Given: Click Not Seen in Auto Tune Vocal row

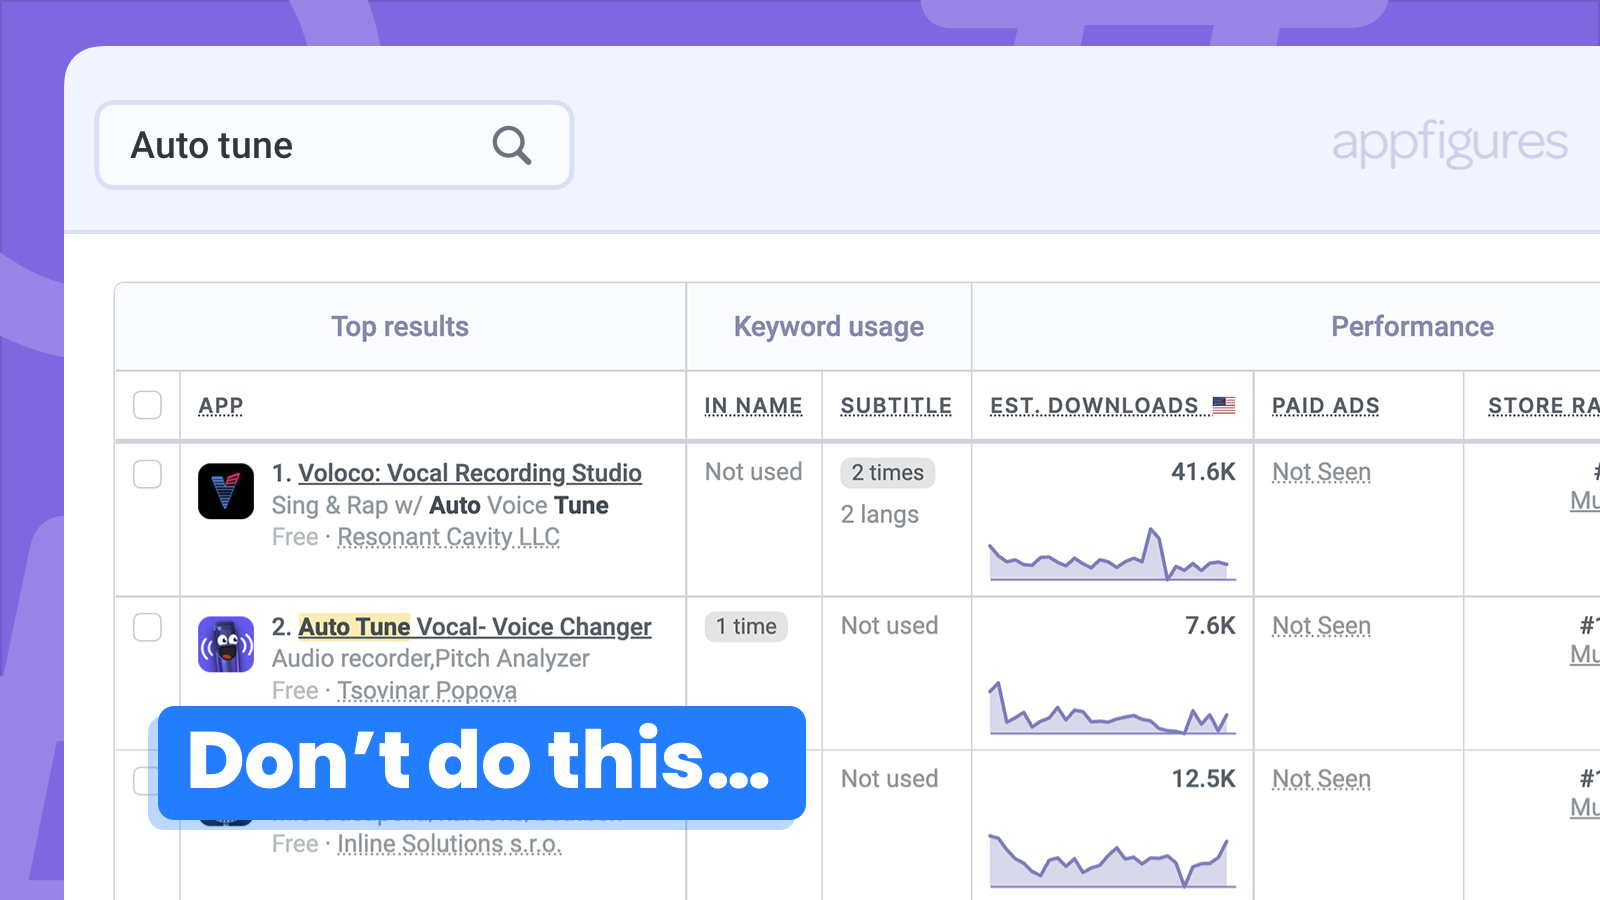Looking at the screenshot, I should coord(1321,626).
